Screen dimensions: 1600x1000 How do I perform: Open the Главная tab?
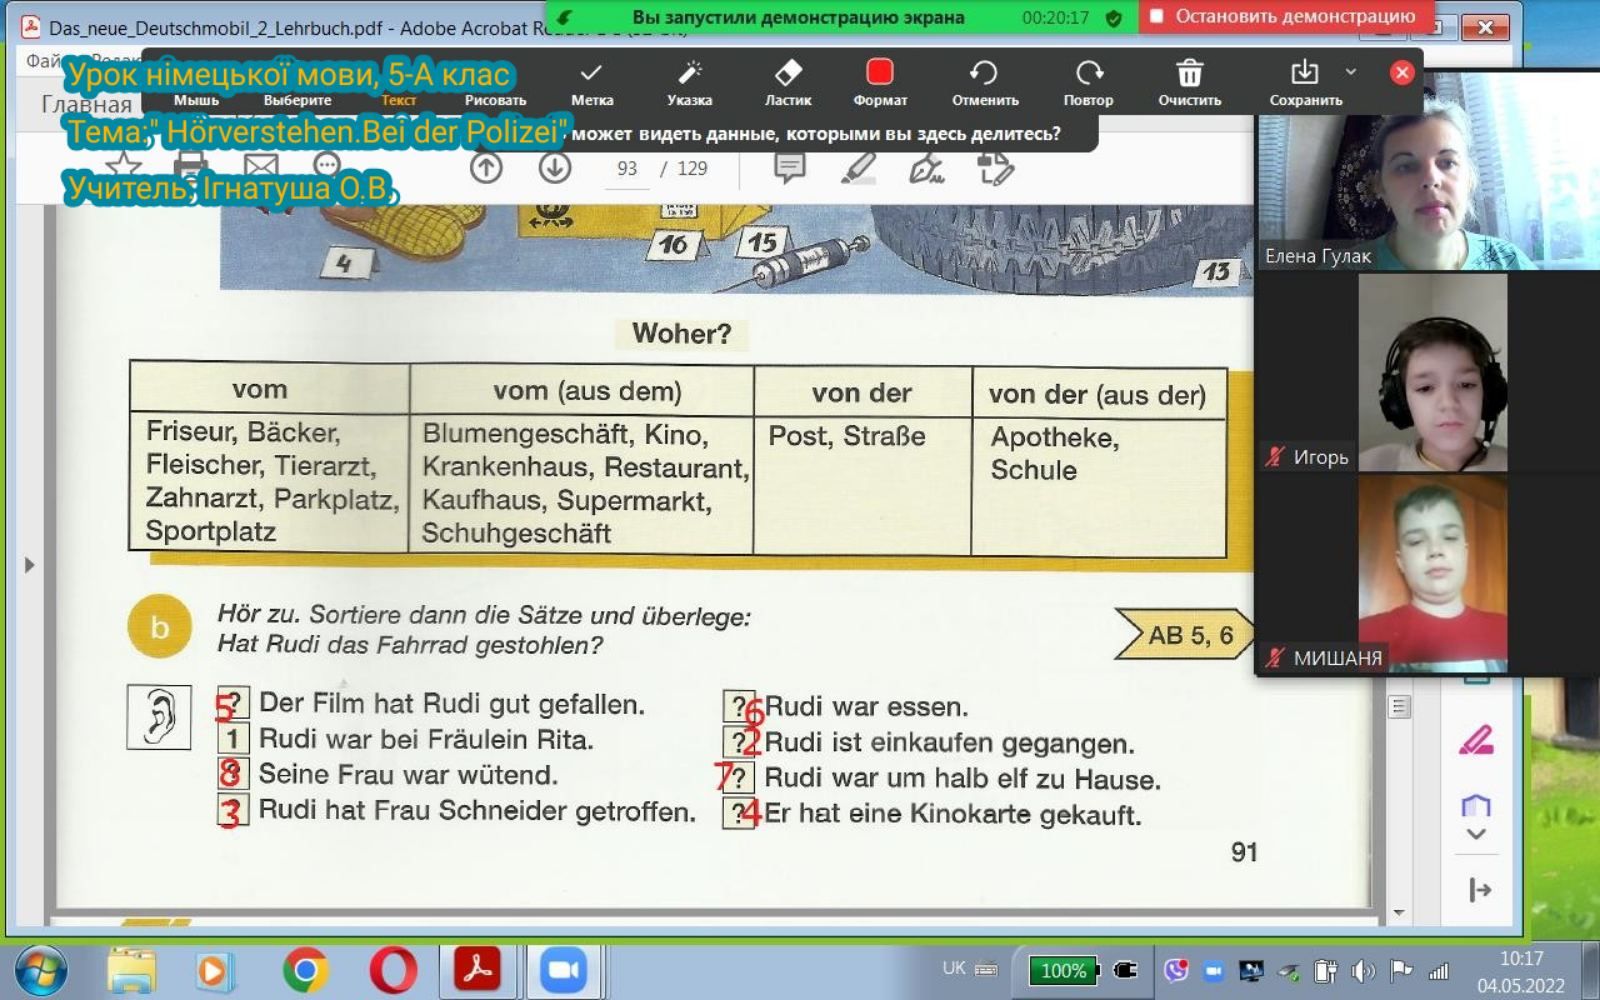[86, 104]
